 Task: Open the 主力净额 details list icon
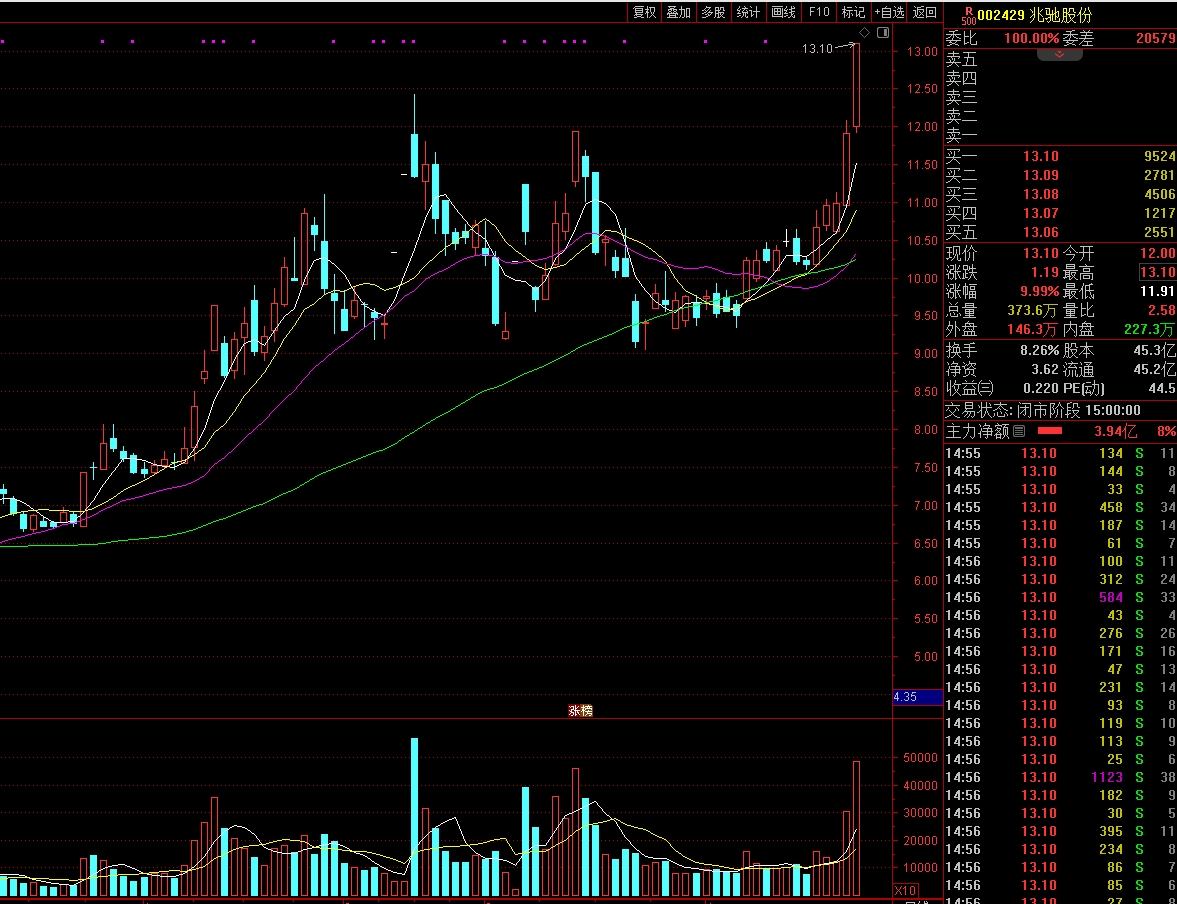coord(1019,431)
